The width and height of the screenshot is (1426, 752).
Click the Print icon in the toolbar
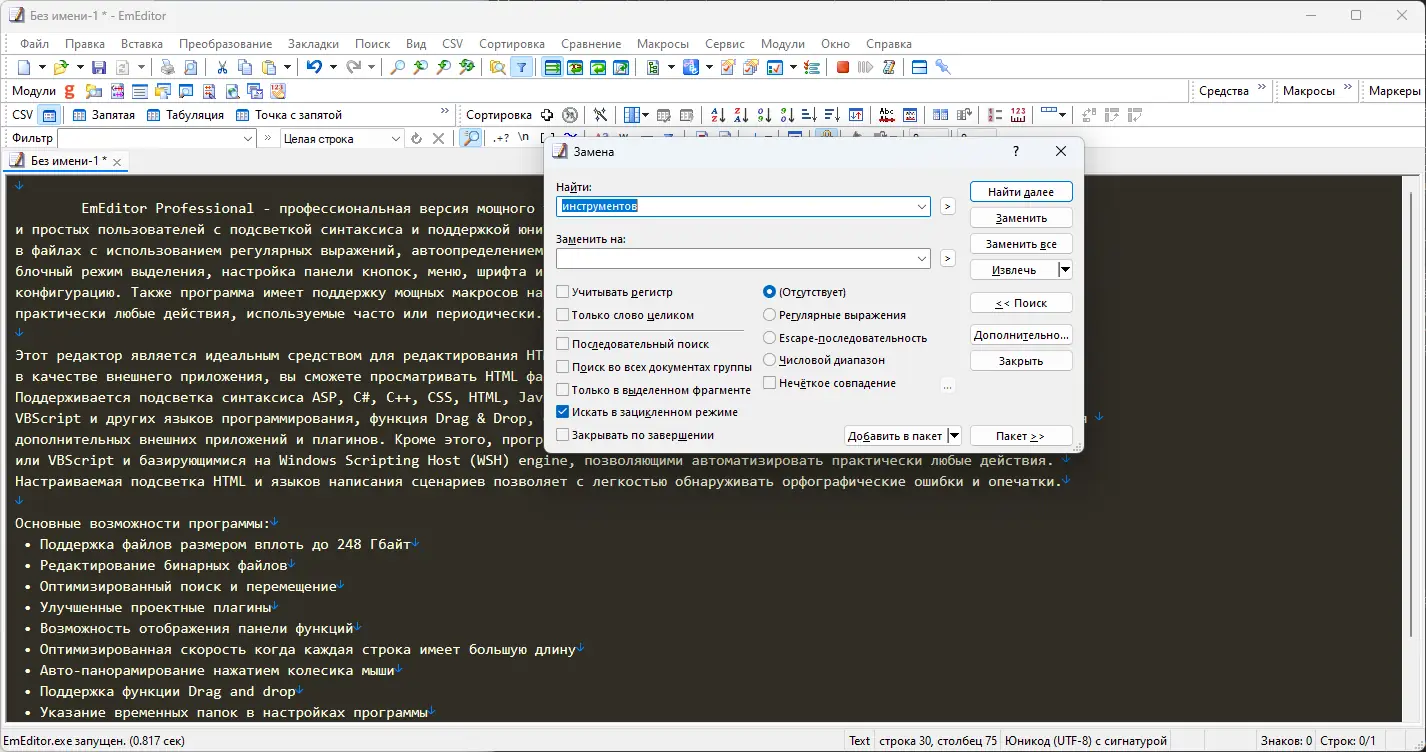click(x=168, y=67)
